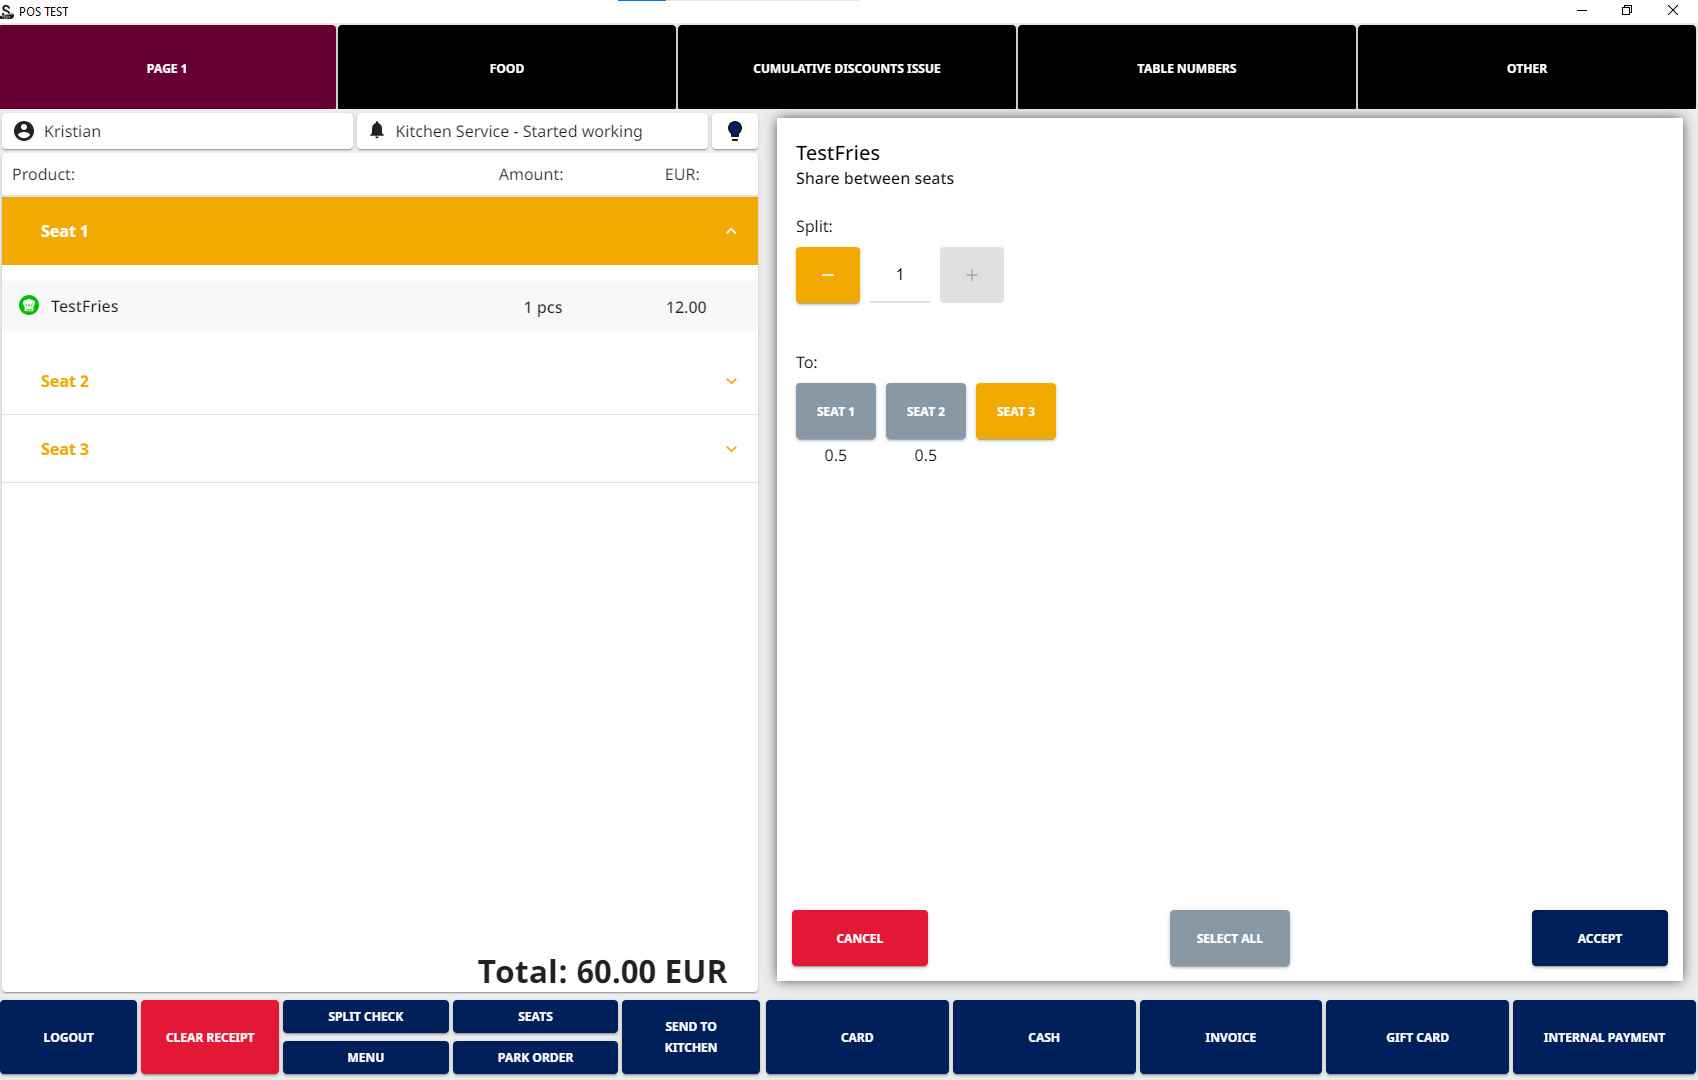Switch to the Food tab

pos(506,68)
